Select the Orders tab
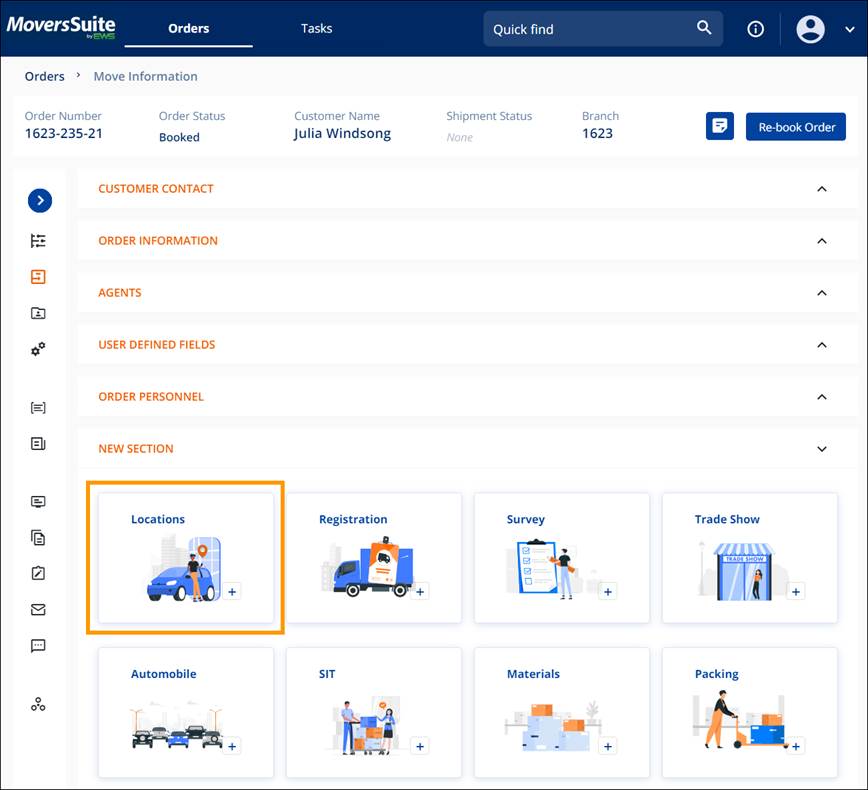Image resolution: width=868 pixels, height=790 pixels. [188, 28]
